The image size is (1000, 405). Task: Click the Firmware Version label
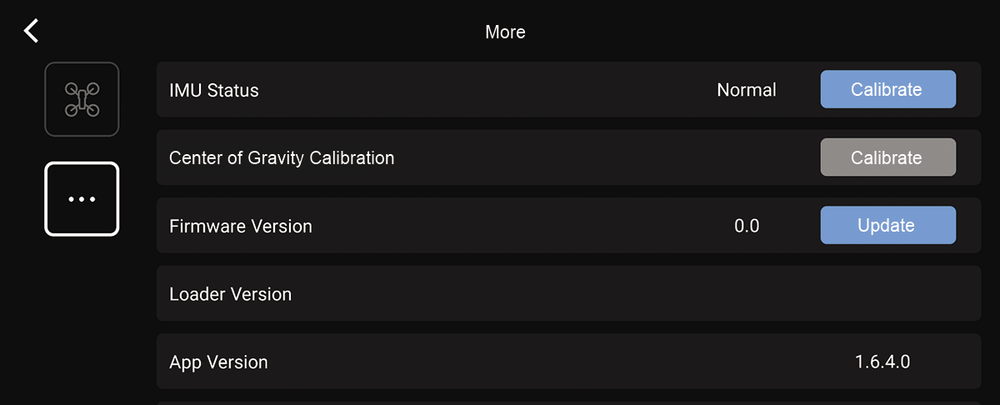pyautogui.click(x=240, y=226)
